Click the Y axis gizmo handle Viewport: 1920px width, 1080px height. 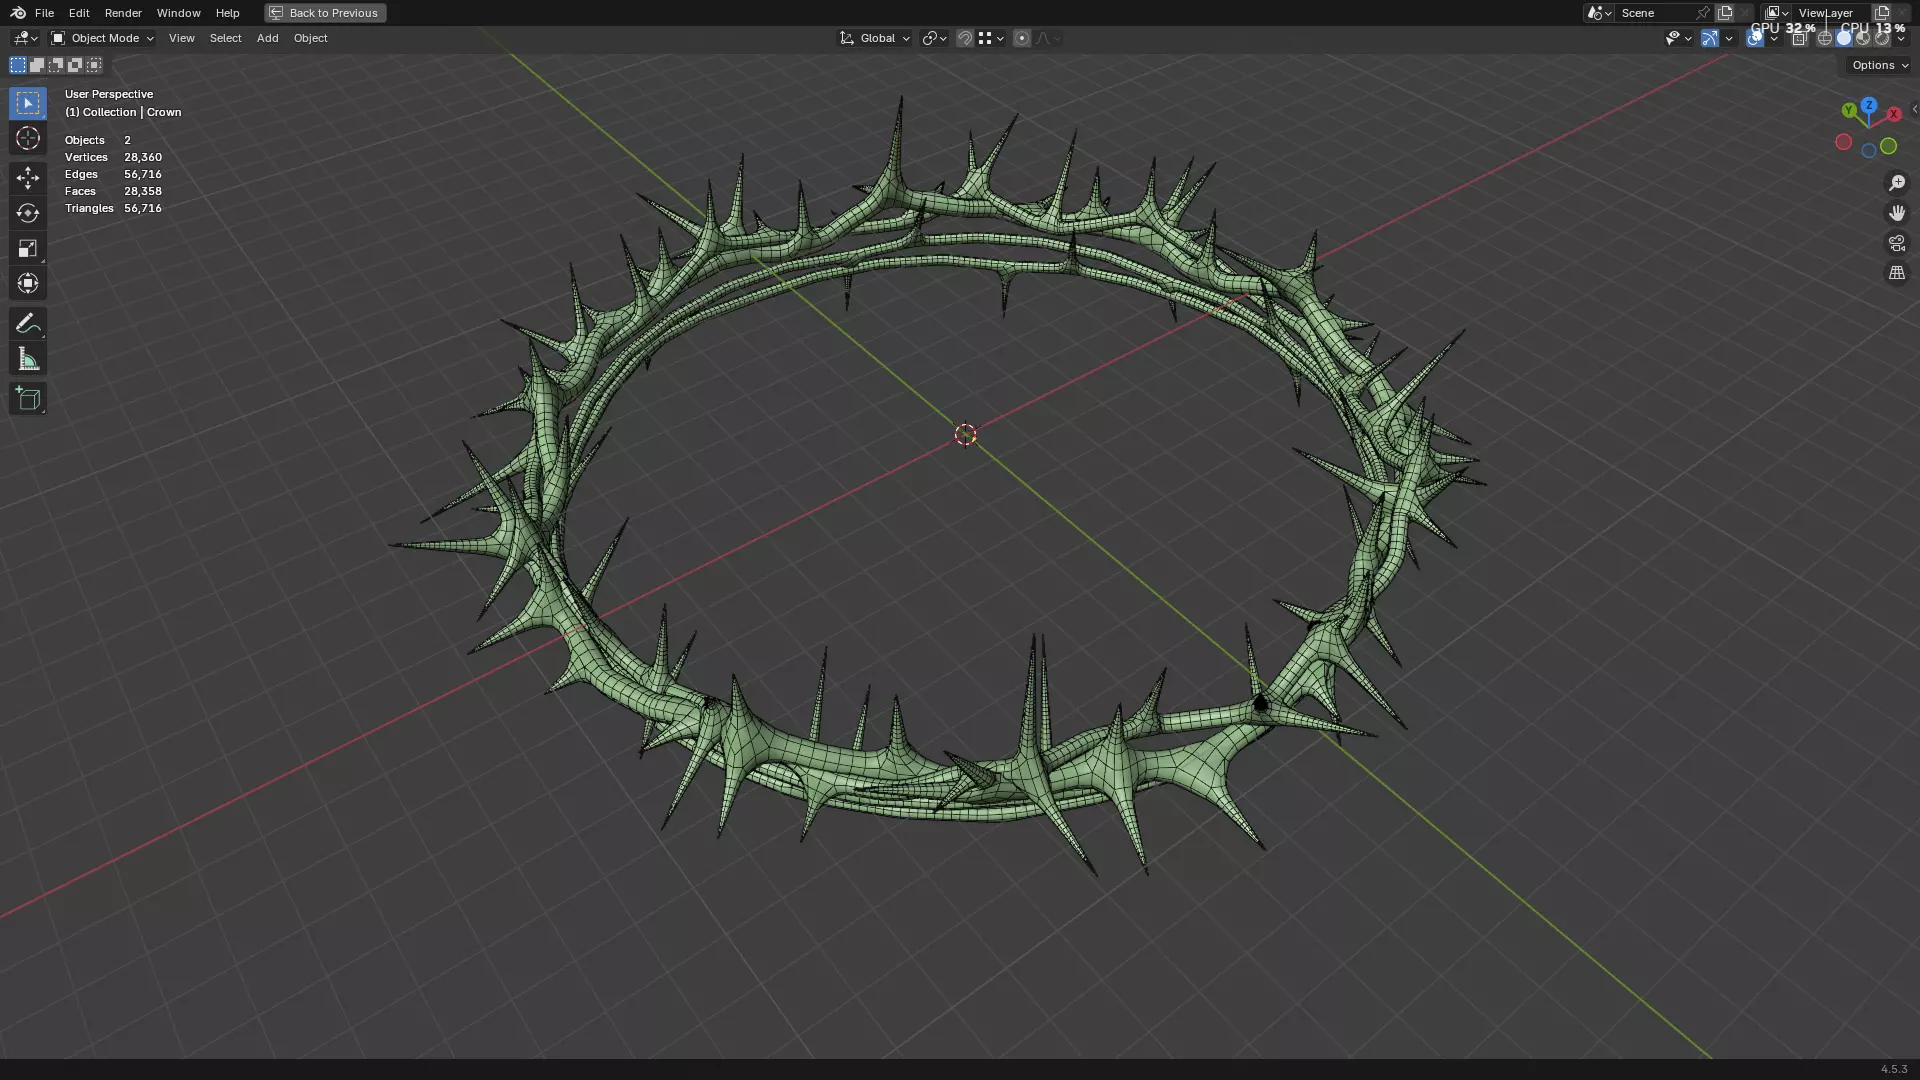click(x=1849, y=111)
